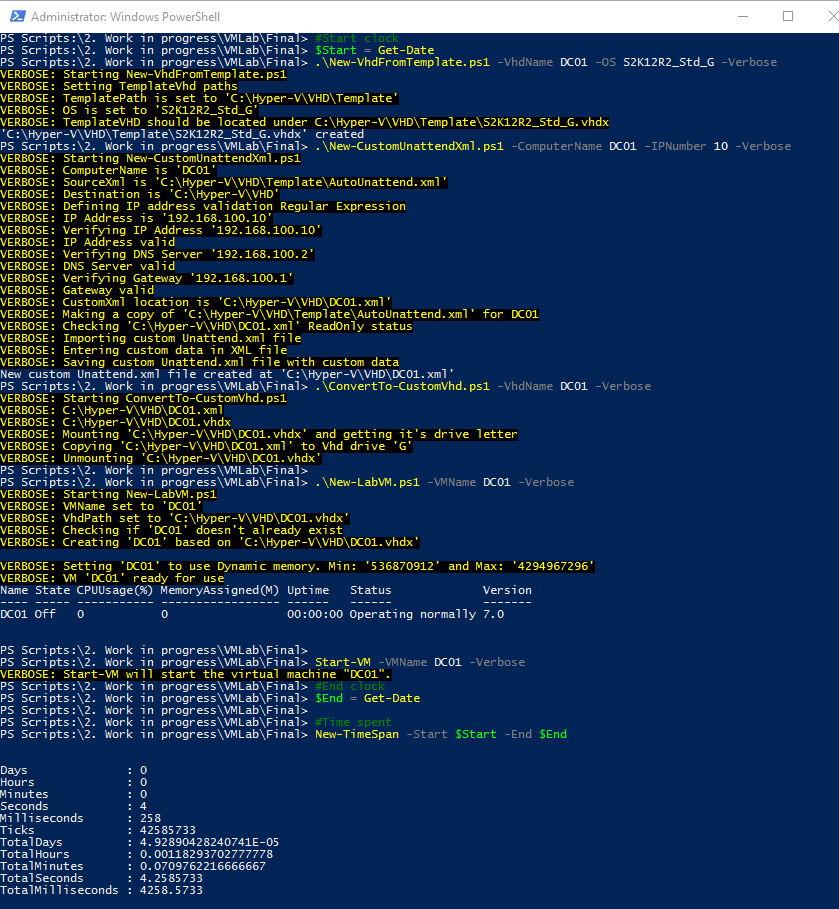Viewport: 839px width, 909px height.
Task: Click the '00:00:00' uptime value
Action: [x=315, y=615]
